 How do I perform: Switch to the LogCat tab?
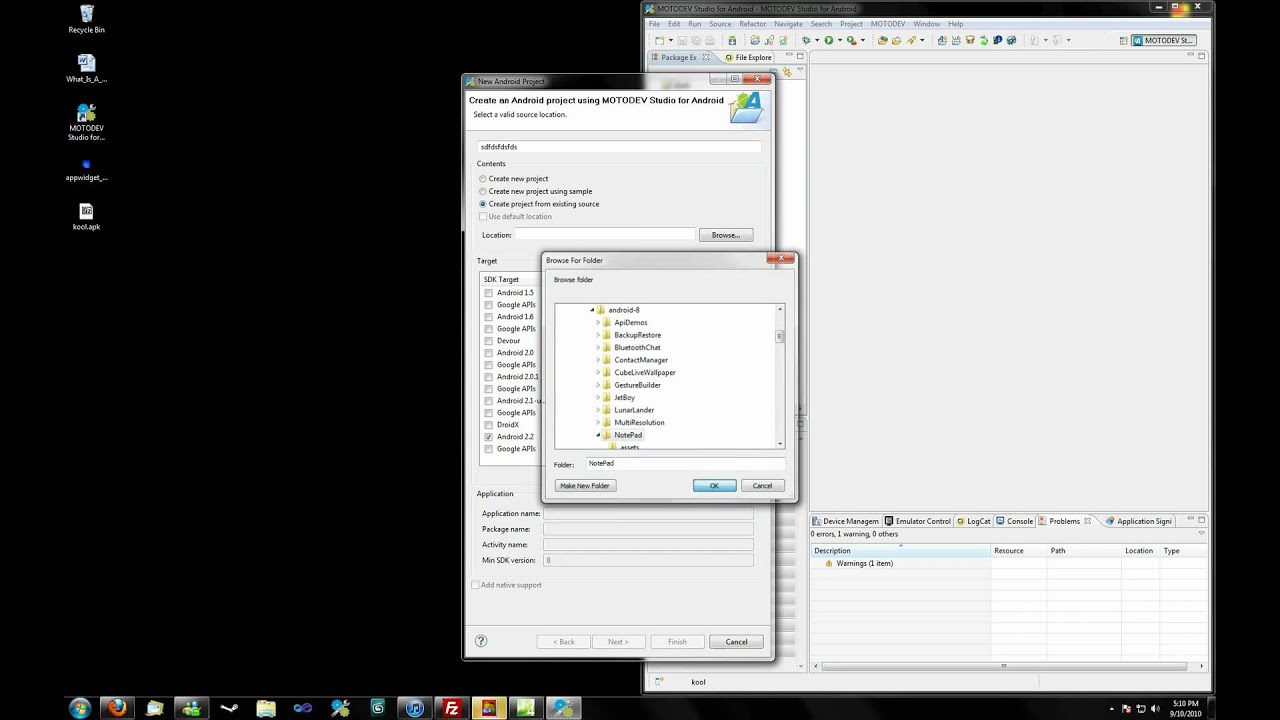(x=974, y=521)
